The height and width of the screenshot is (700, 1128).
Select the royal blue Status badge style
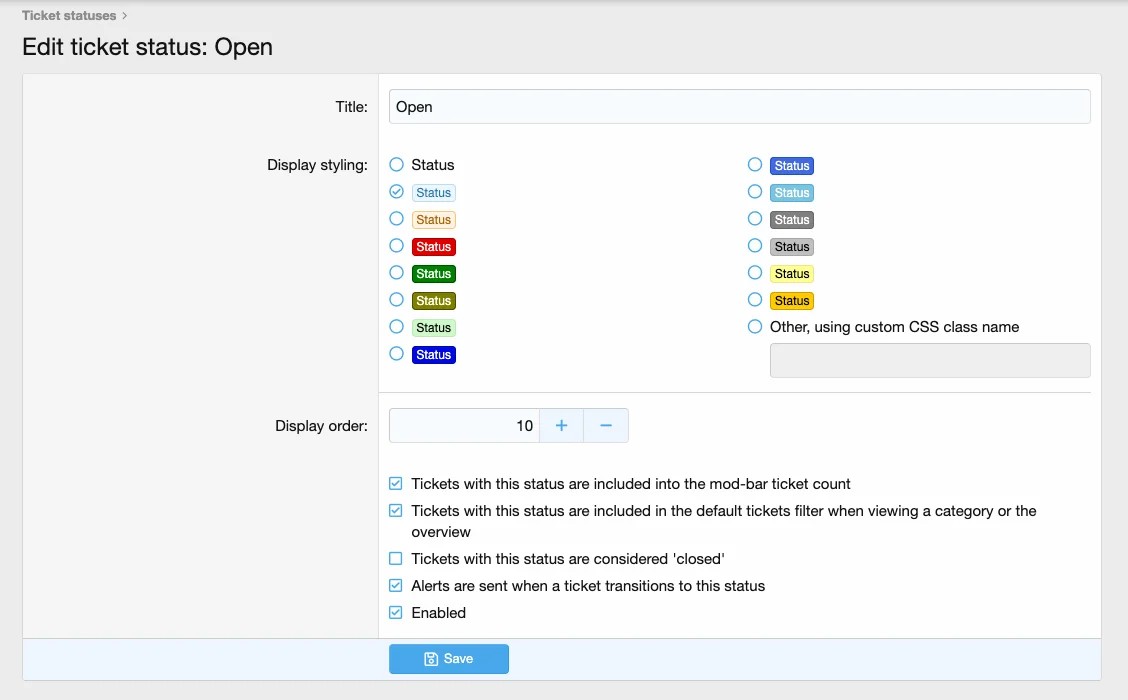coord(755,165)
